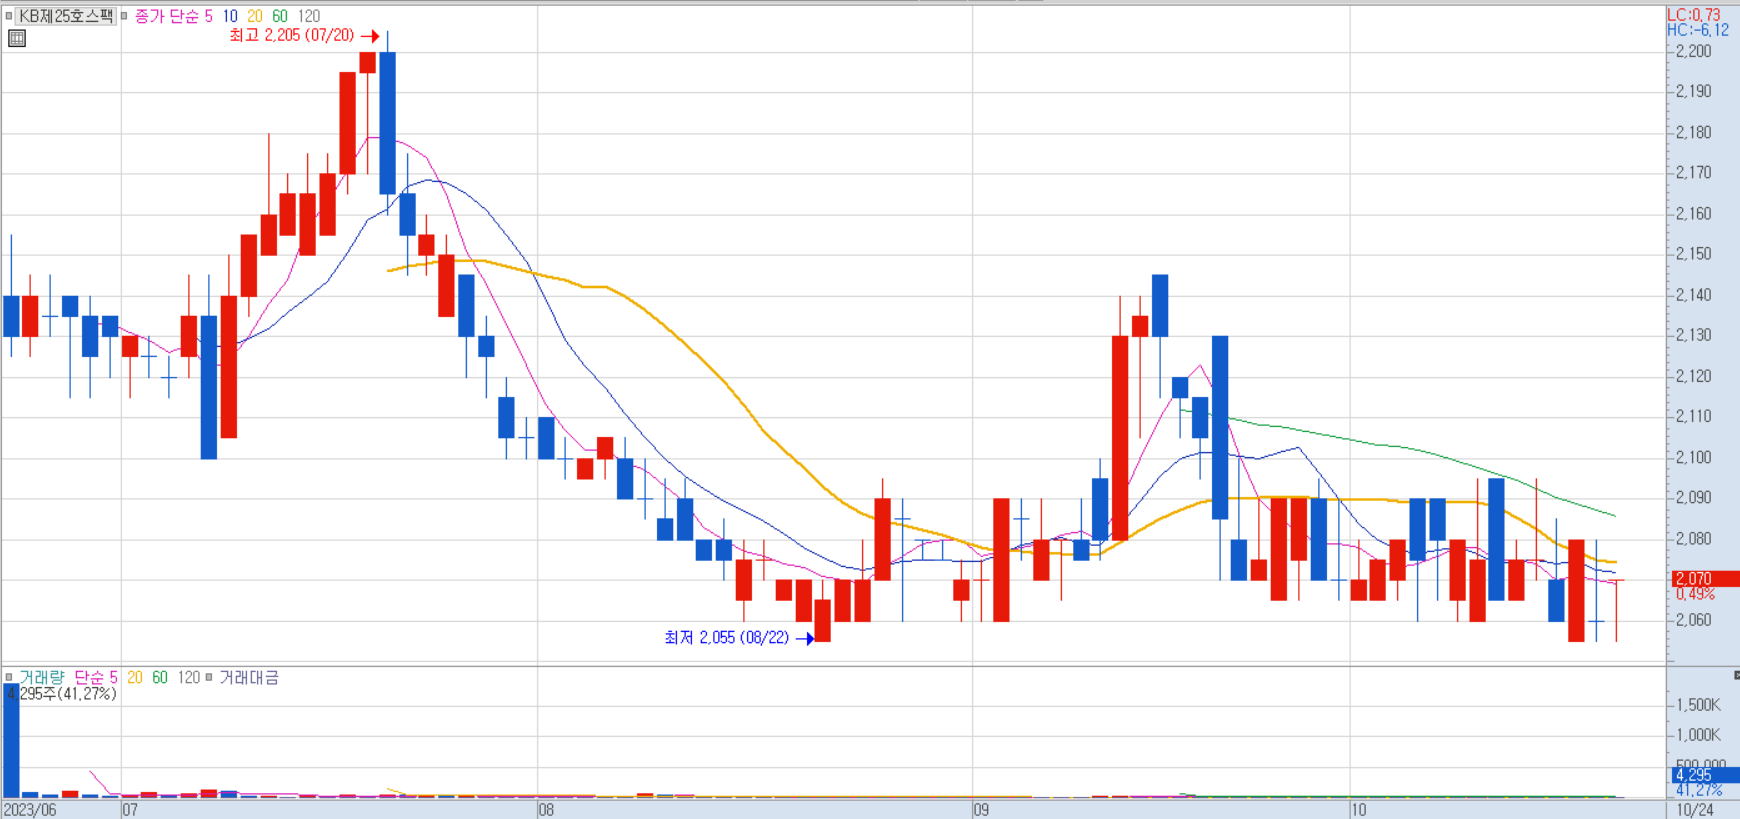1740x819 pixels.
Task: Click the 0.49% change value
Action: tap(1695, 594)
